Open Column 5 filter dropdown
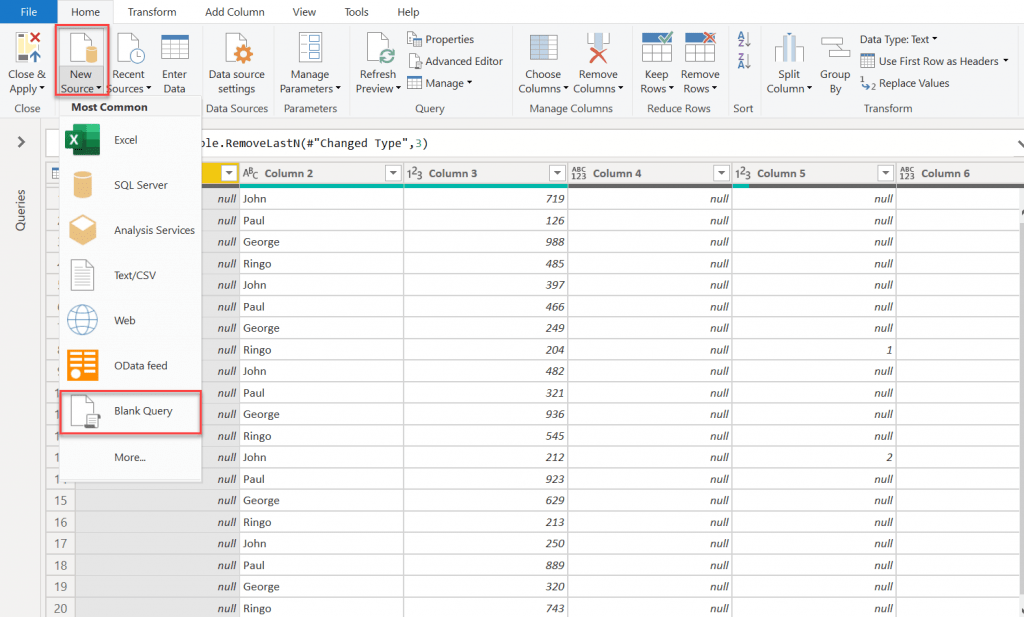This screenshot has width=1024, height=617. tap(885, 173)
